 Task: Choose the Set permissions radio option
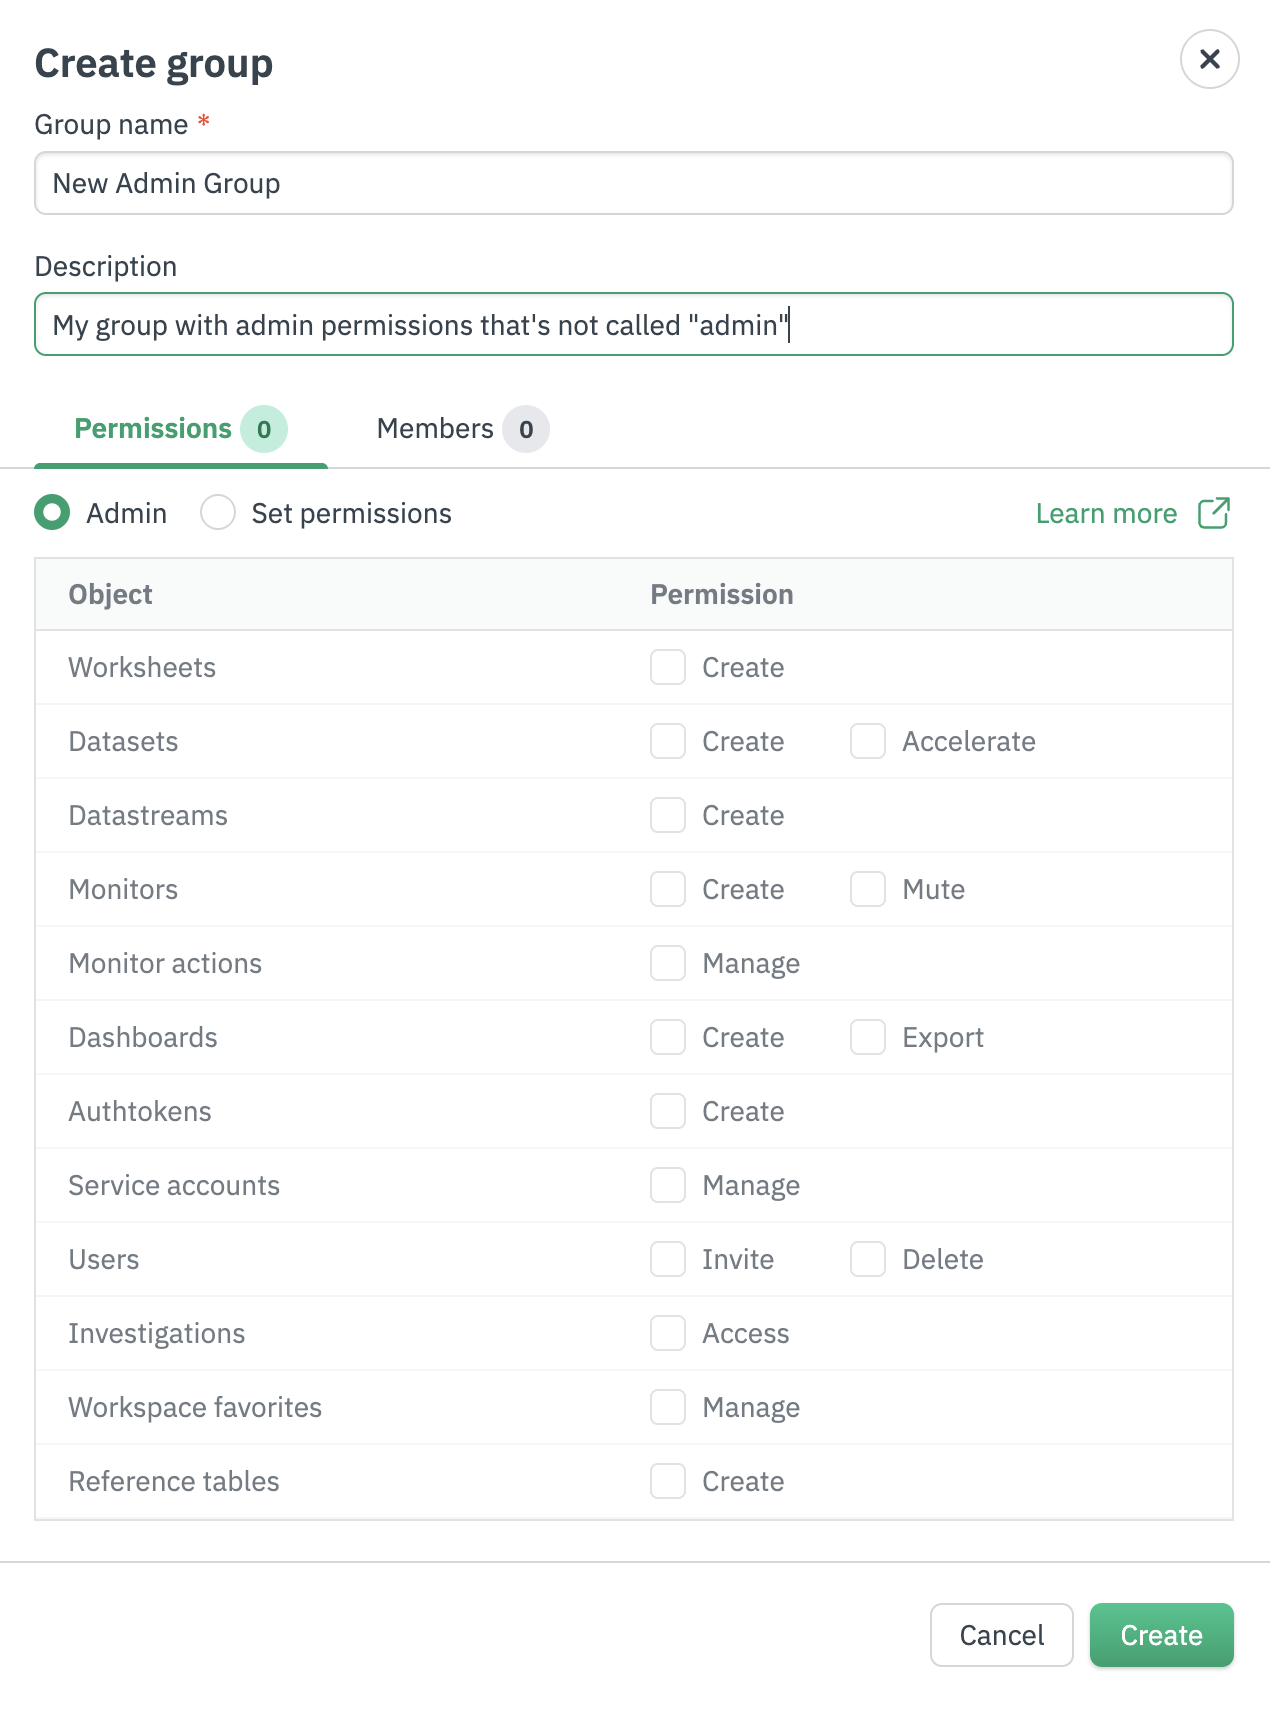[x=218, y=513]
